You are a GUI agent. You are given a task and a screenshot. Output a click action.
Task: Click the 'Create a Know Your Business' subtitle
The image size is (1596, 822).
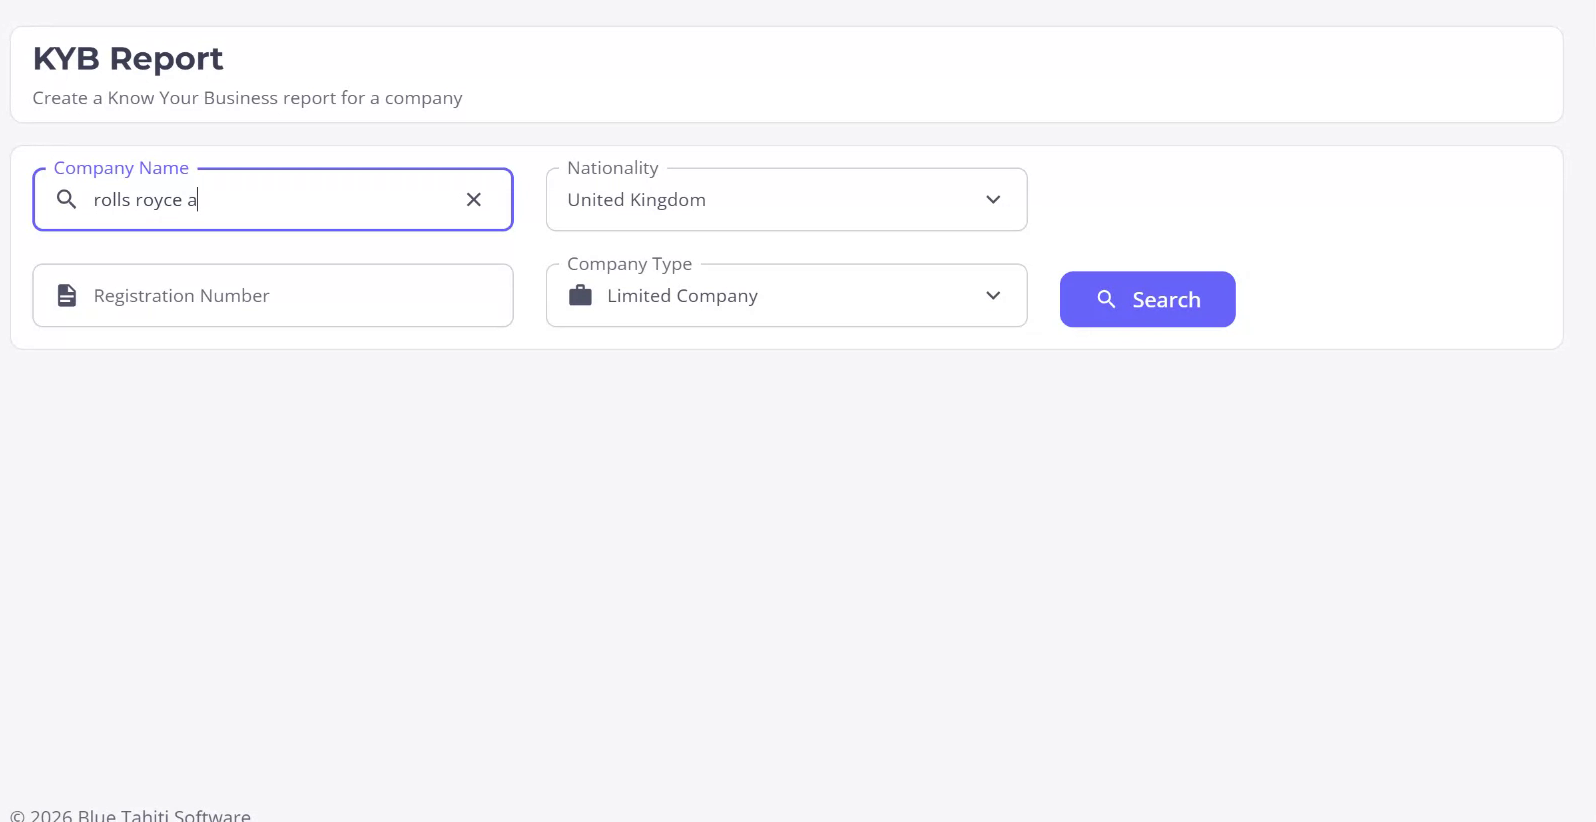(247, 98)
